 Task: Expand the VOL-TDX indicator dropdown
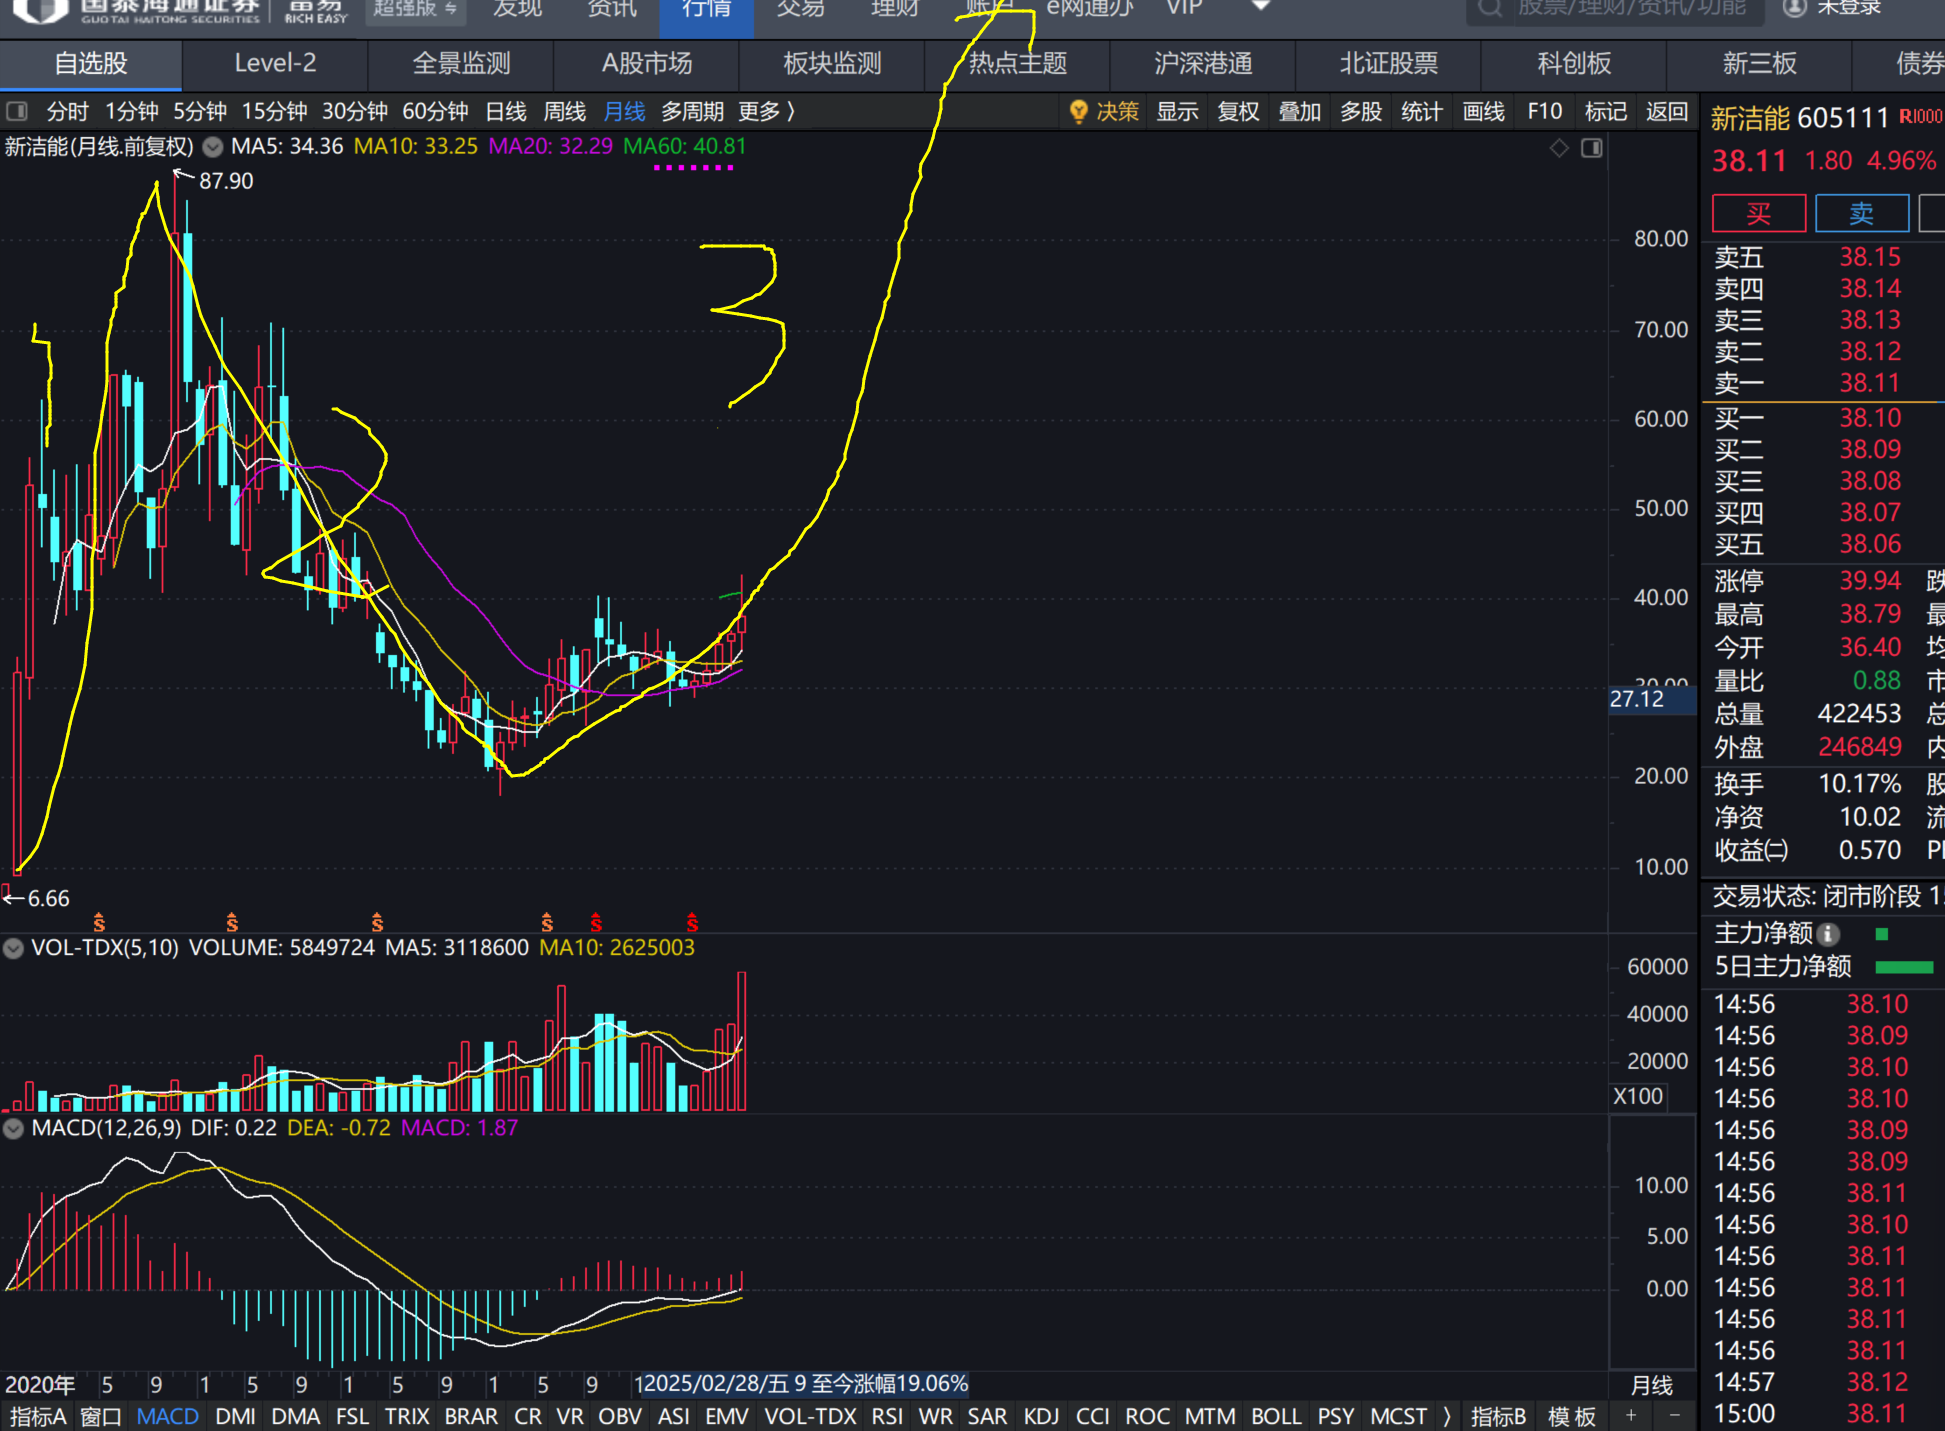click(x=13, y=948)
